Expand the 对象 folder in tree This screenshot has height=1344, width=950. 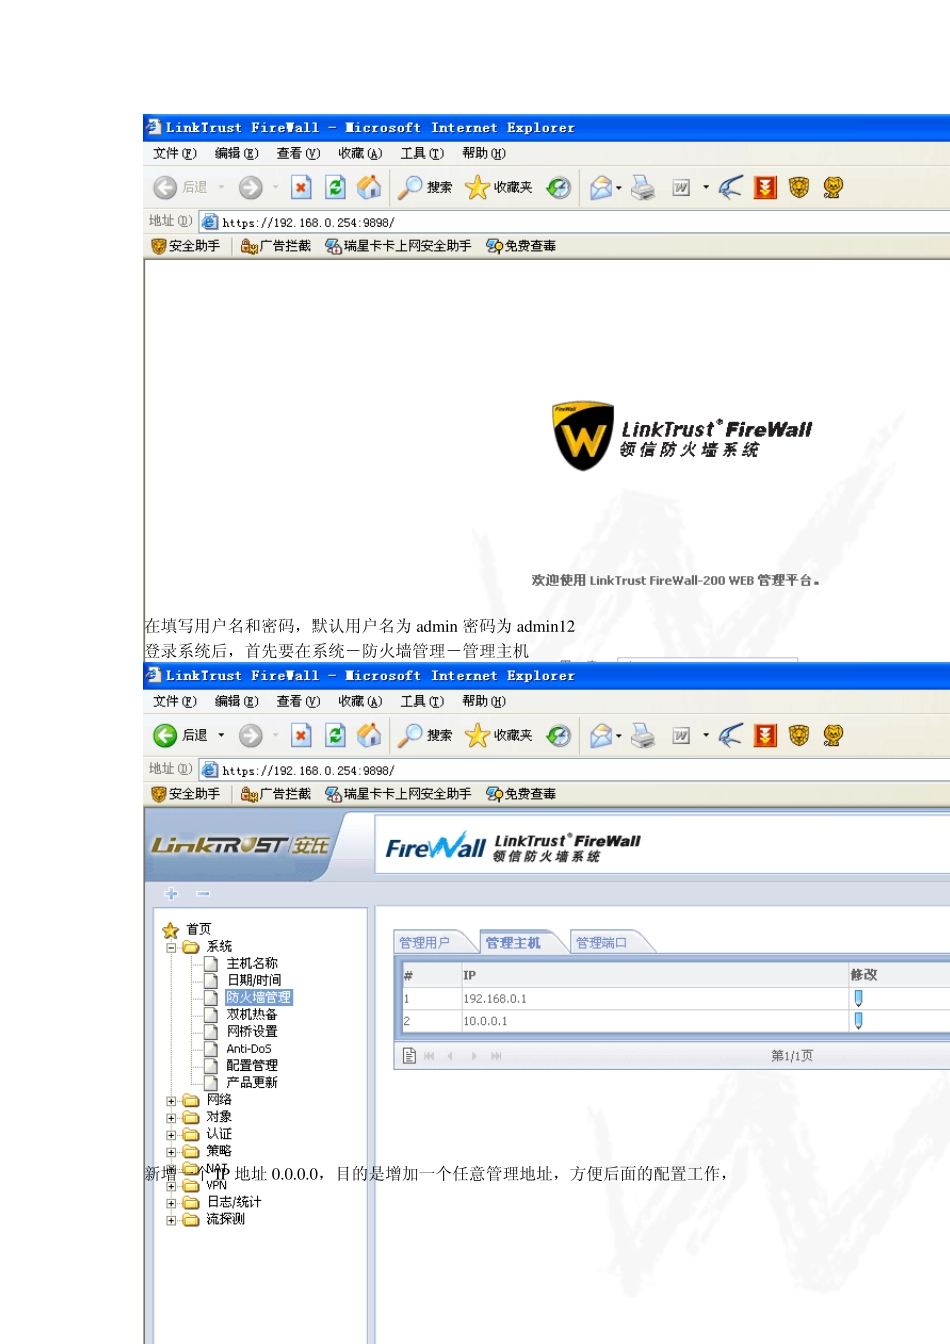click(171, 1118)
